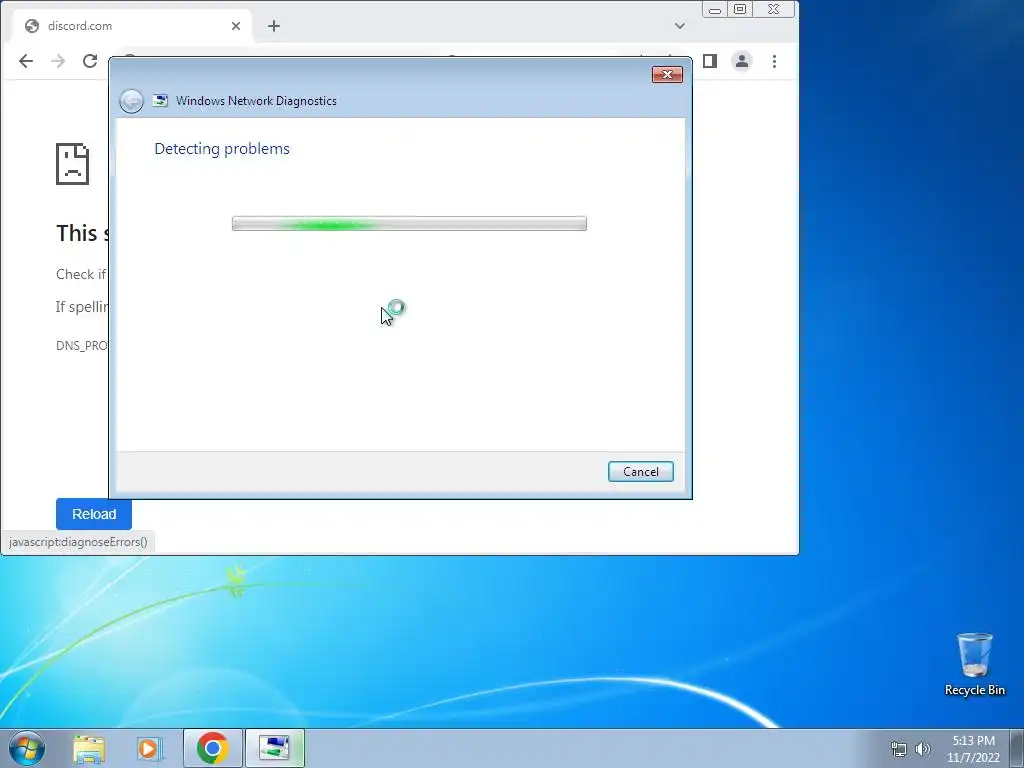This screenshot has width=1024, height=768.
Task: Close the discord.com tab
Action: click(x=236, y=26)
